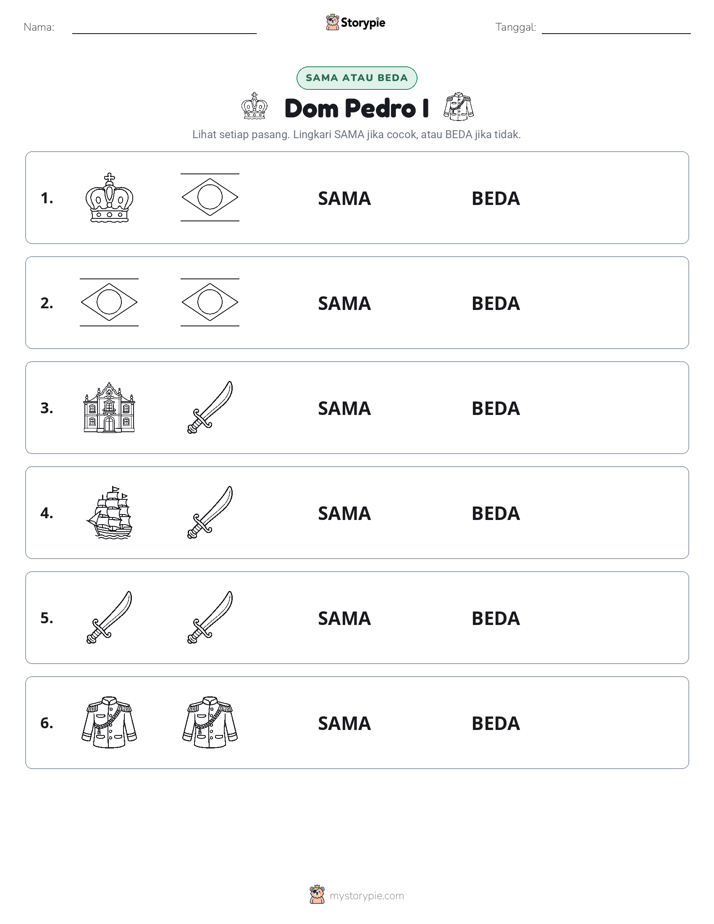The height and width of the screenshot is (924, 714).
Task: Click the Nama input line
Action: pos(164,28)
